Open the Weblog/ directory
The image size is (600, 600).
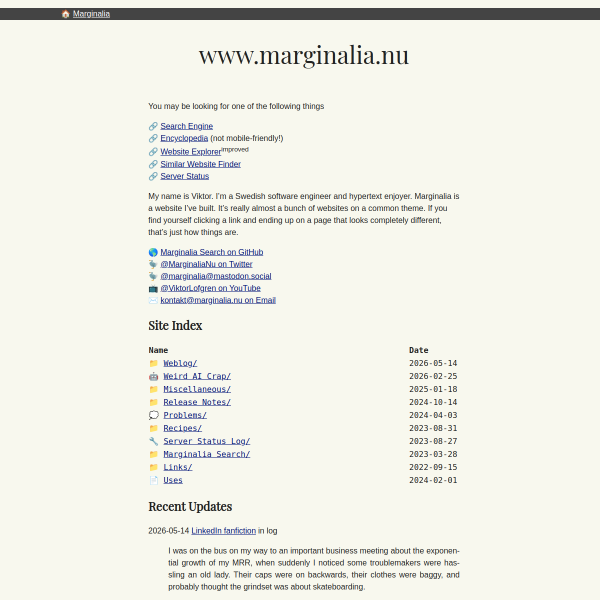click(x=180, y=363)
